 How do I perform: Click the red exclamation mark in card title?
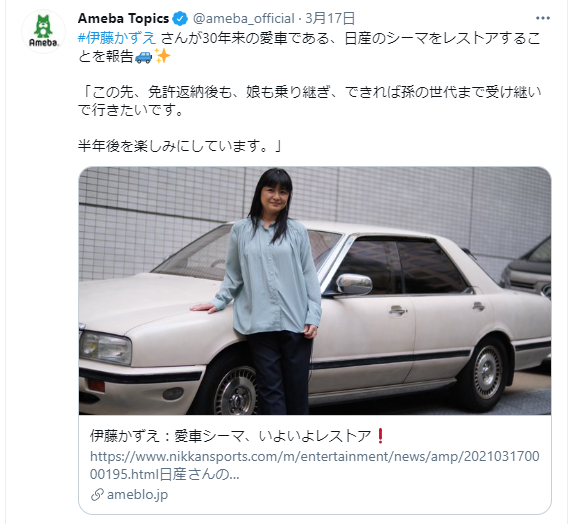pos(380,436)
